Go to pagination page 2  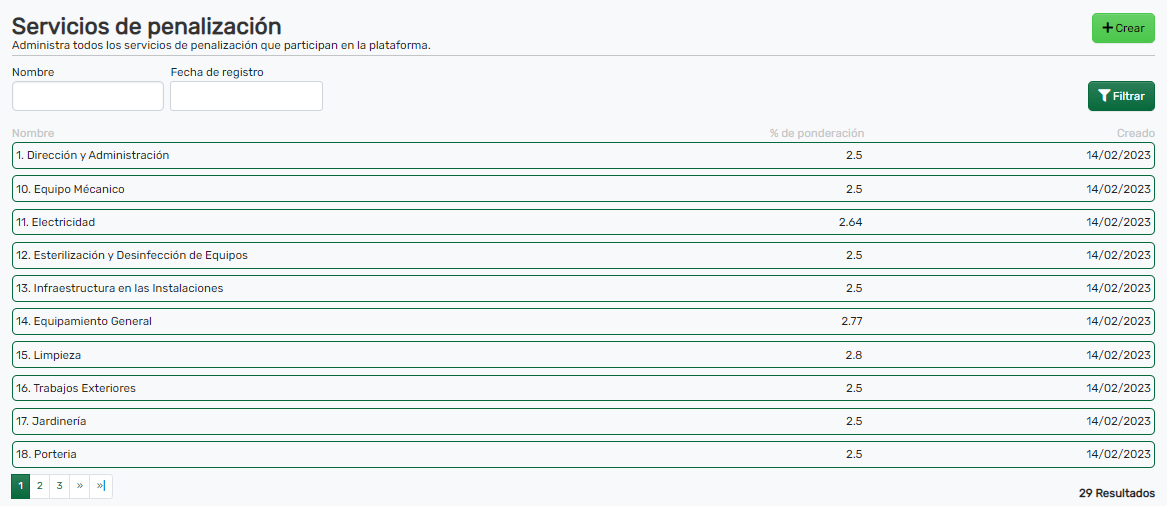[40, 486]
